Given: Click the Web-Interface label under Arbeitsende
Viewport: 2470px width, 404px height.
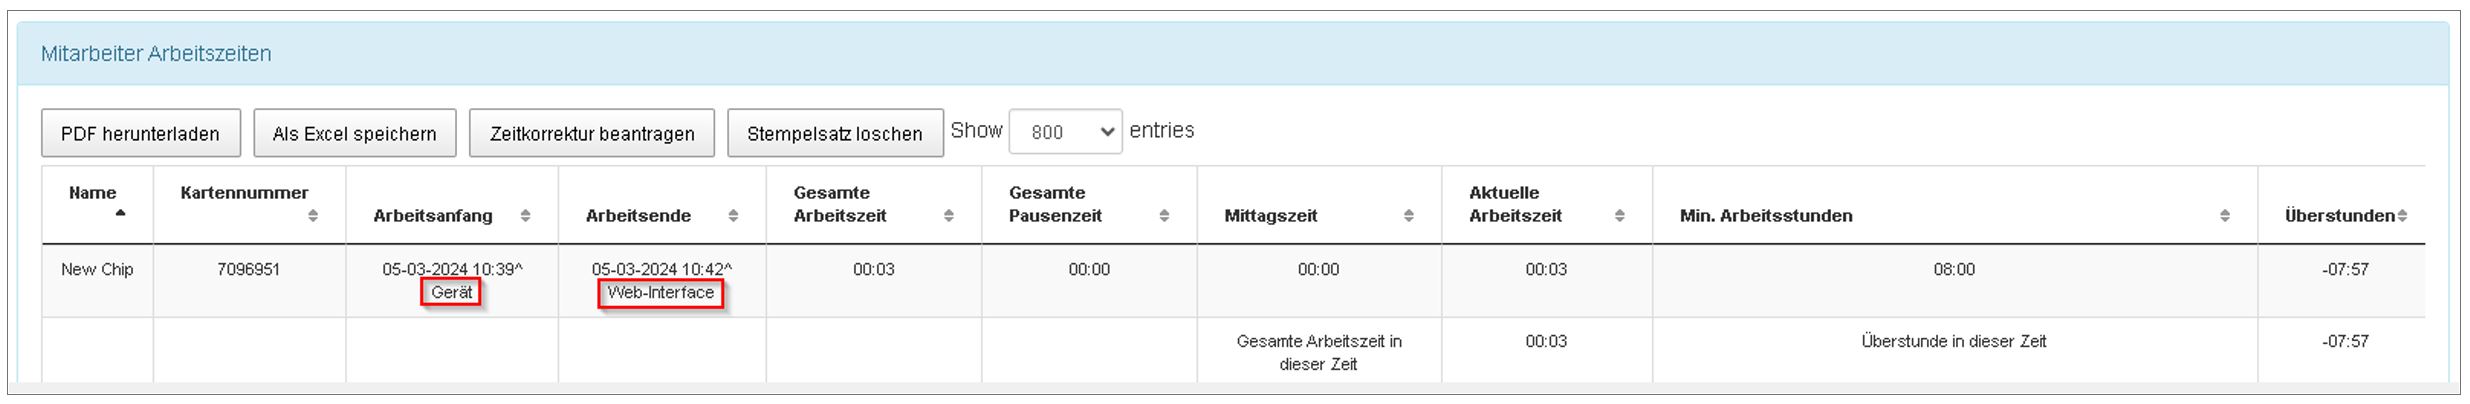Looking at the screenshot, I should point(660,293).
